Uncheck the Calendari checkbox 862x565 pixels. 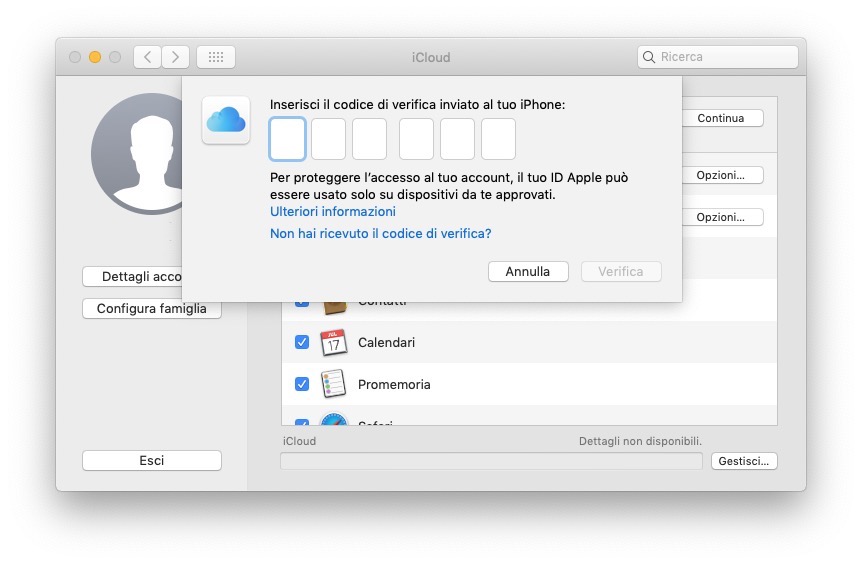point(302,342)
